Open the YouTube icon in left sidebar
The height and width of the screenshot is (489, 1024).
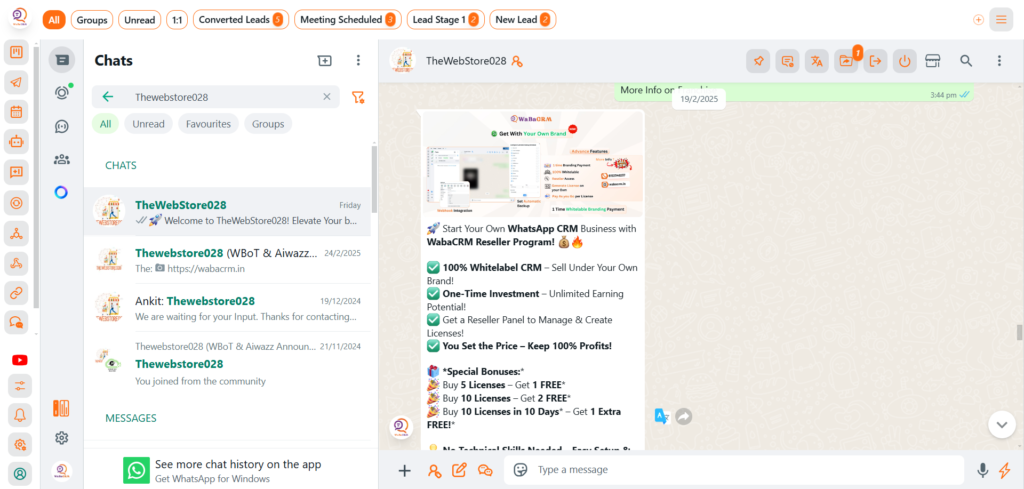[x=18, y=360]
